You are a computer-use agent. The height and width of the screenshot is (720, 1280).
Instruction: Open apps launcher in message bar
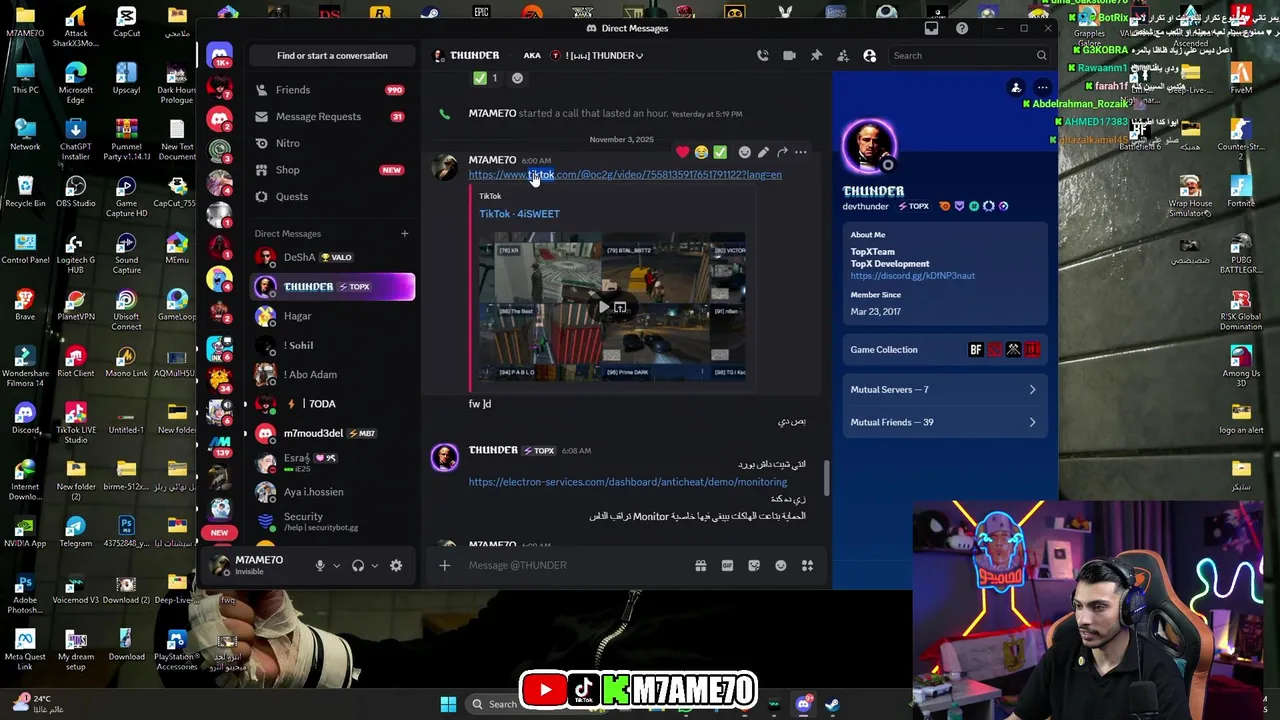(x=807, y=565)
